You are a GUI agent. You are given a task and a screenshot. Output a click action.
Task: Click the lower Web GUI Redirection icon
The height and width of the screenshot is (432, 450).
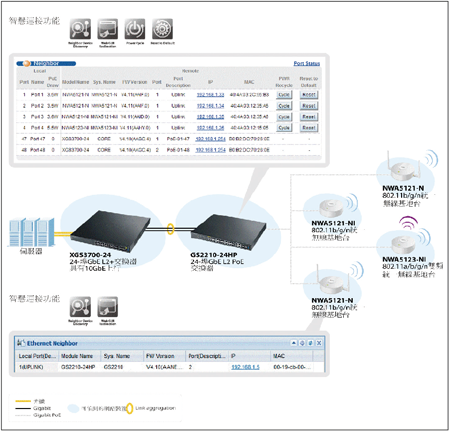tap(107, 307)
